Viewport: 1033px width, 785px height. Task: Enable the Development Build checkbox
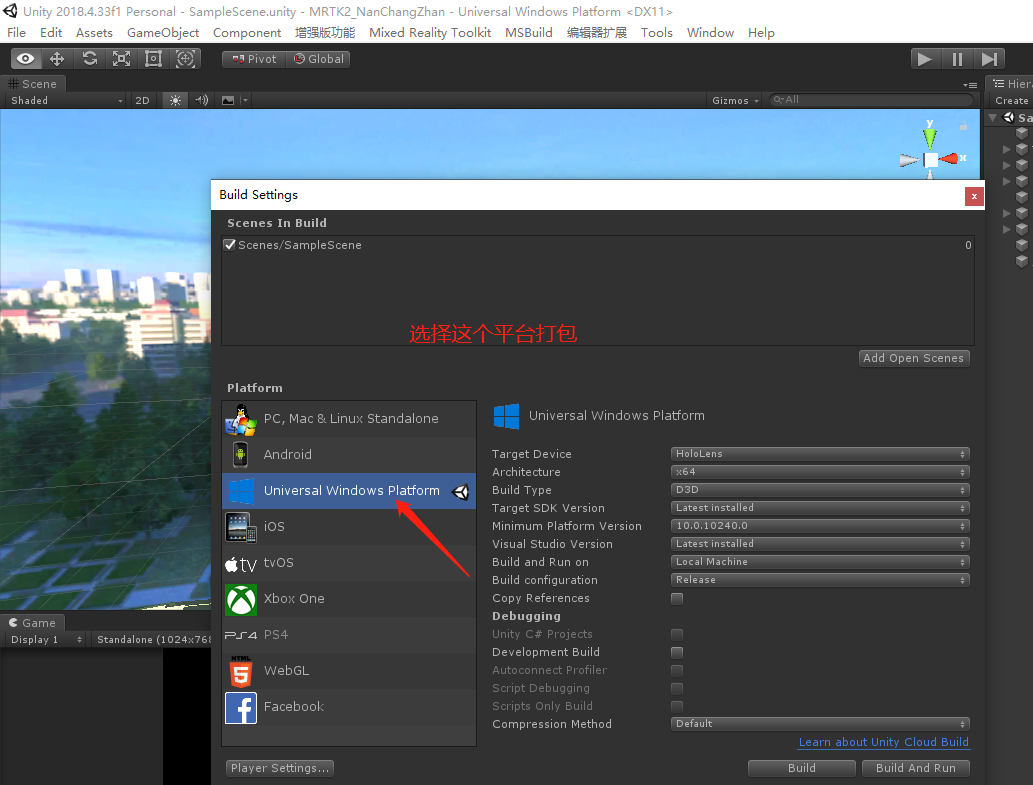(677, 652)
